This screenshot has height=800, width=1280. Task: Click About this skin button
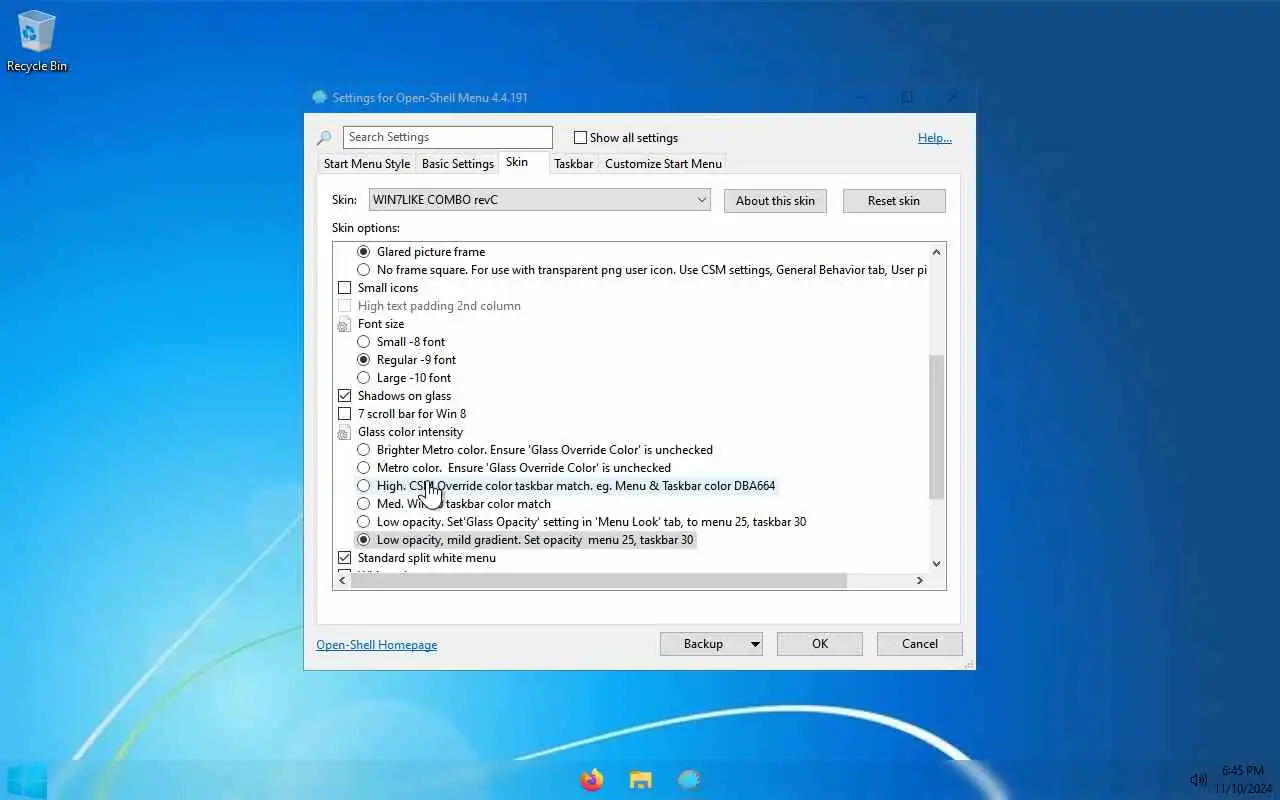pos(775,201)
